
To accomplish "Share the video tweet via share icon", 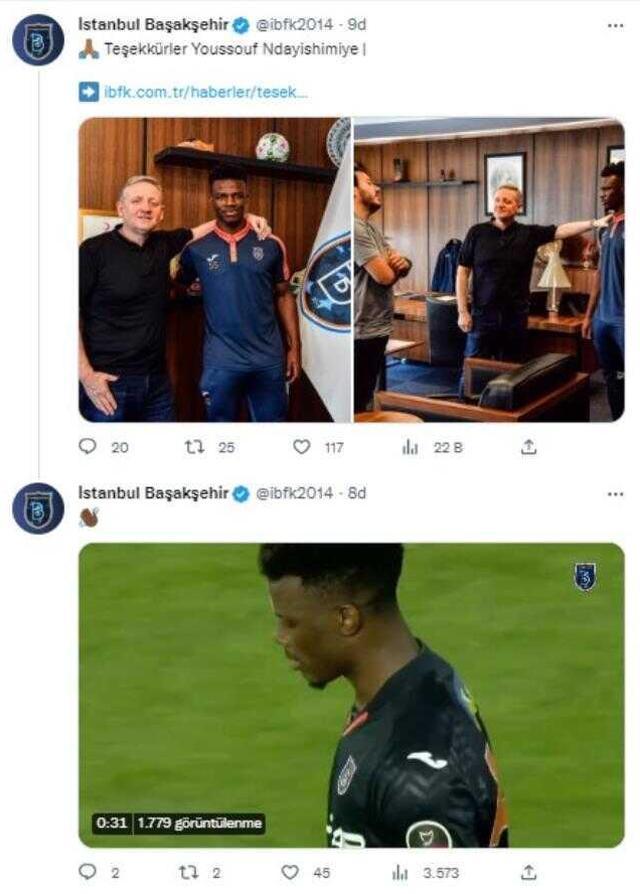I will pos(528,872).
